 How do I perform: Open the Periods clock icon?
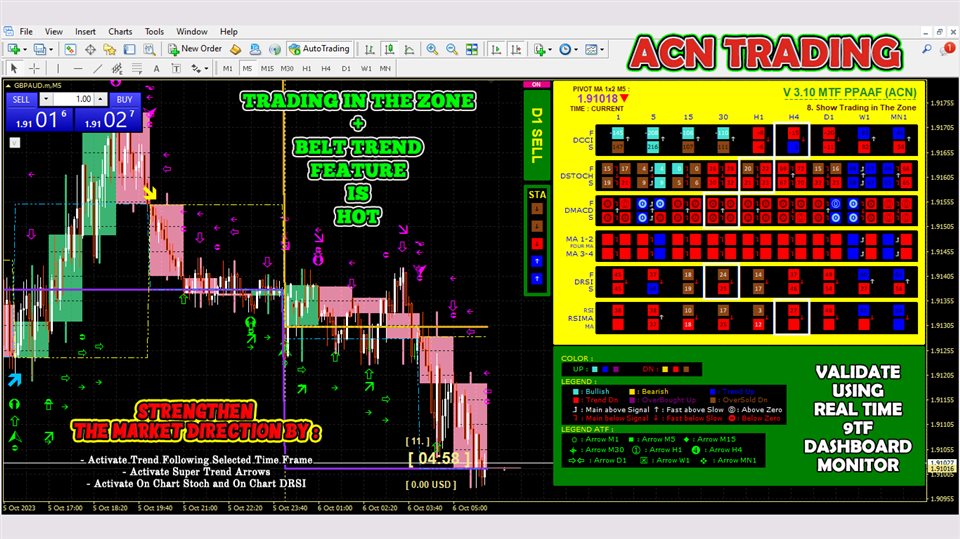(x=565, y=49)
